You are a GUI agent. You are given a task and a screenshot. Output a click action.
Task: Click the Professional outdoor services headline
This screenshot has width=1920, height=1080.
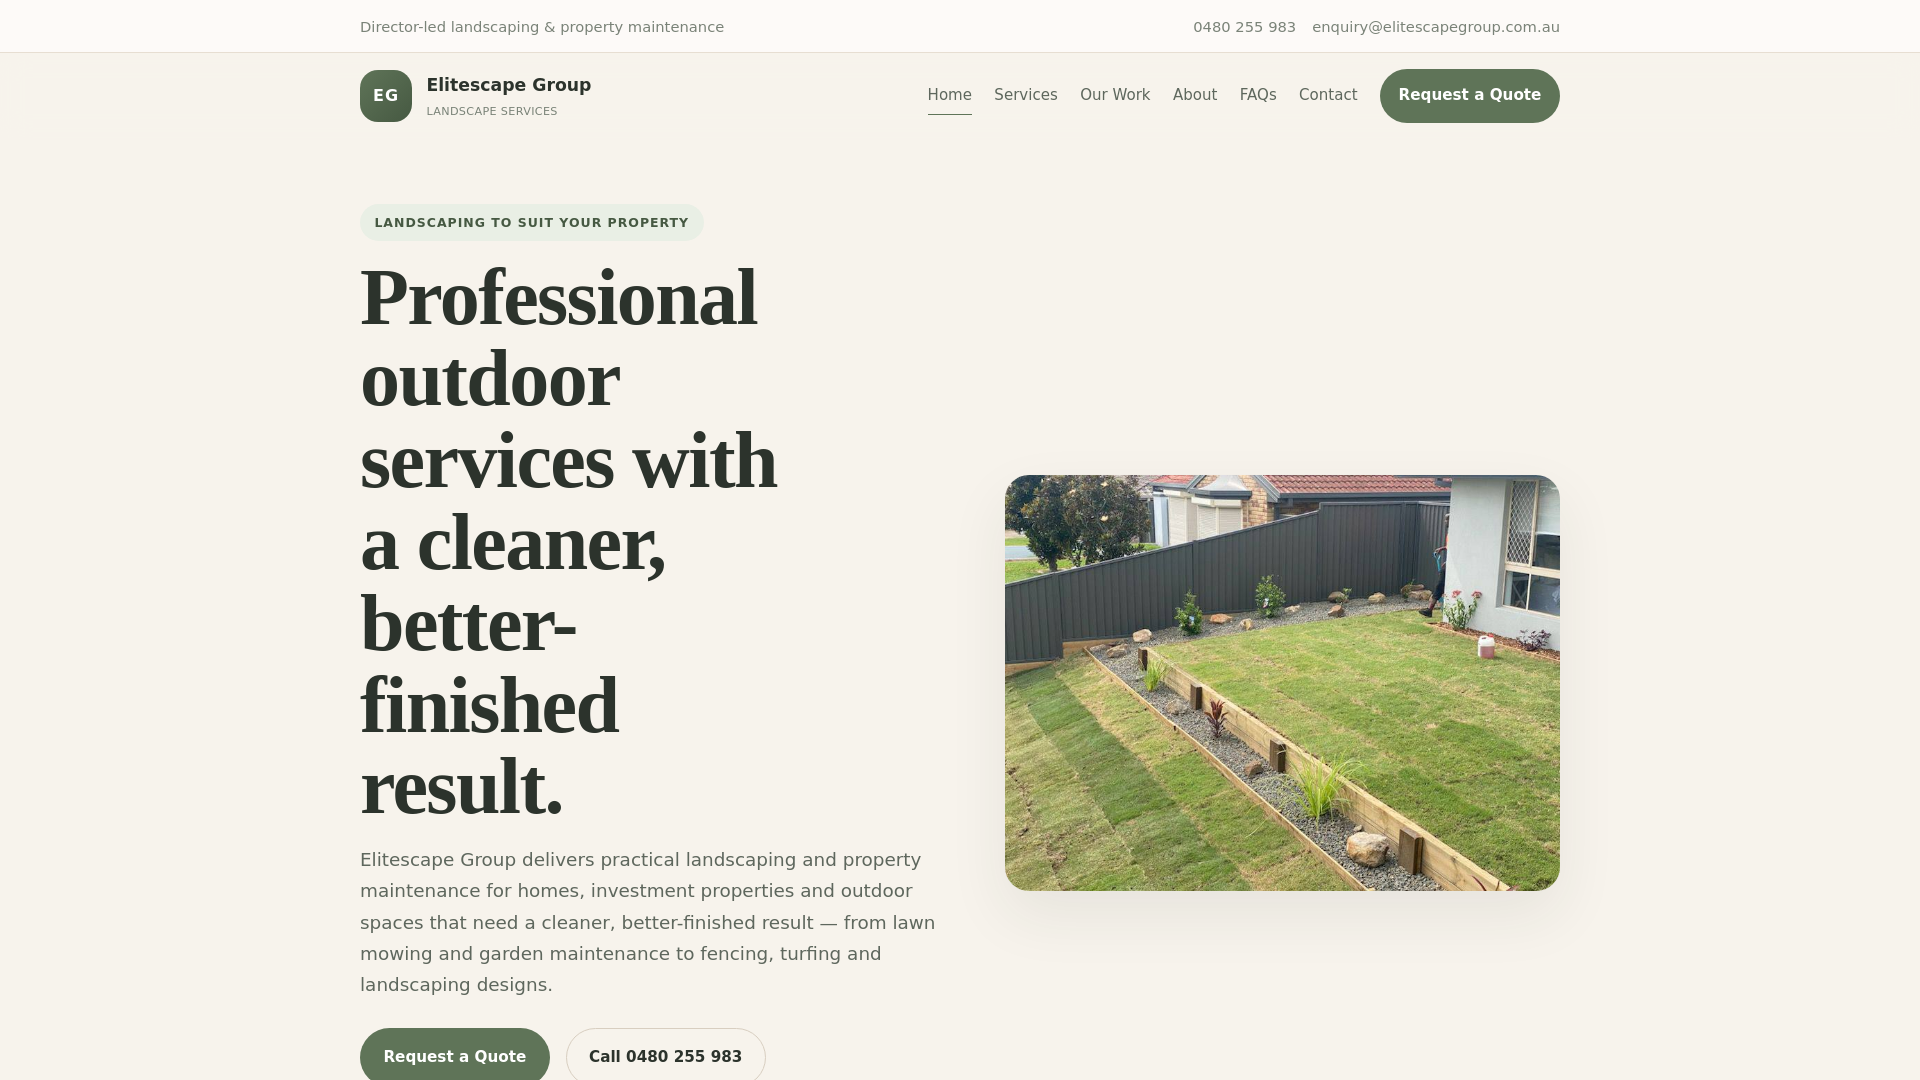(x=566, y=541)
